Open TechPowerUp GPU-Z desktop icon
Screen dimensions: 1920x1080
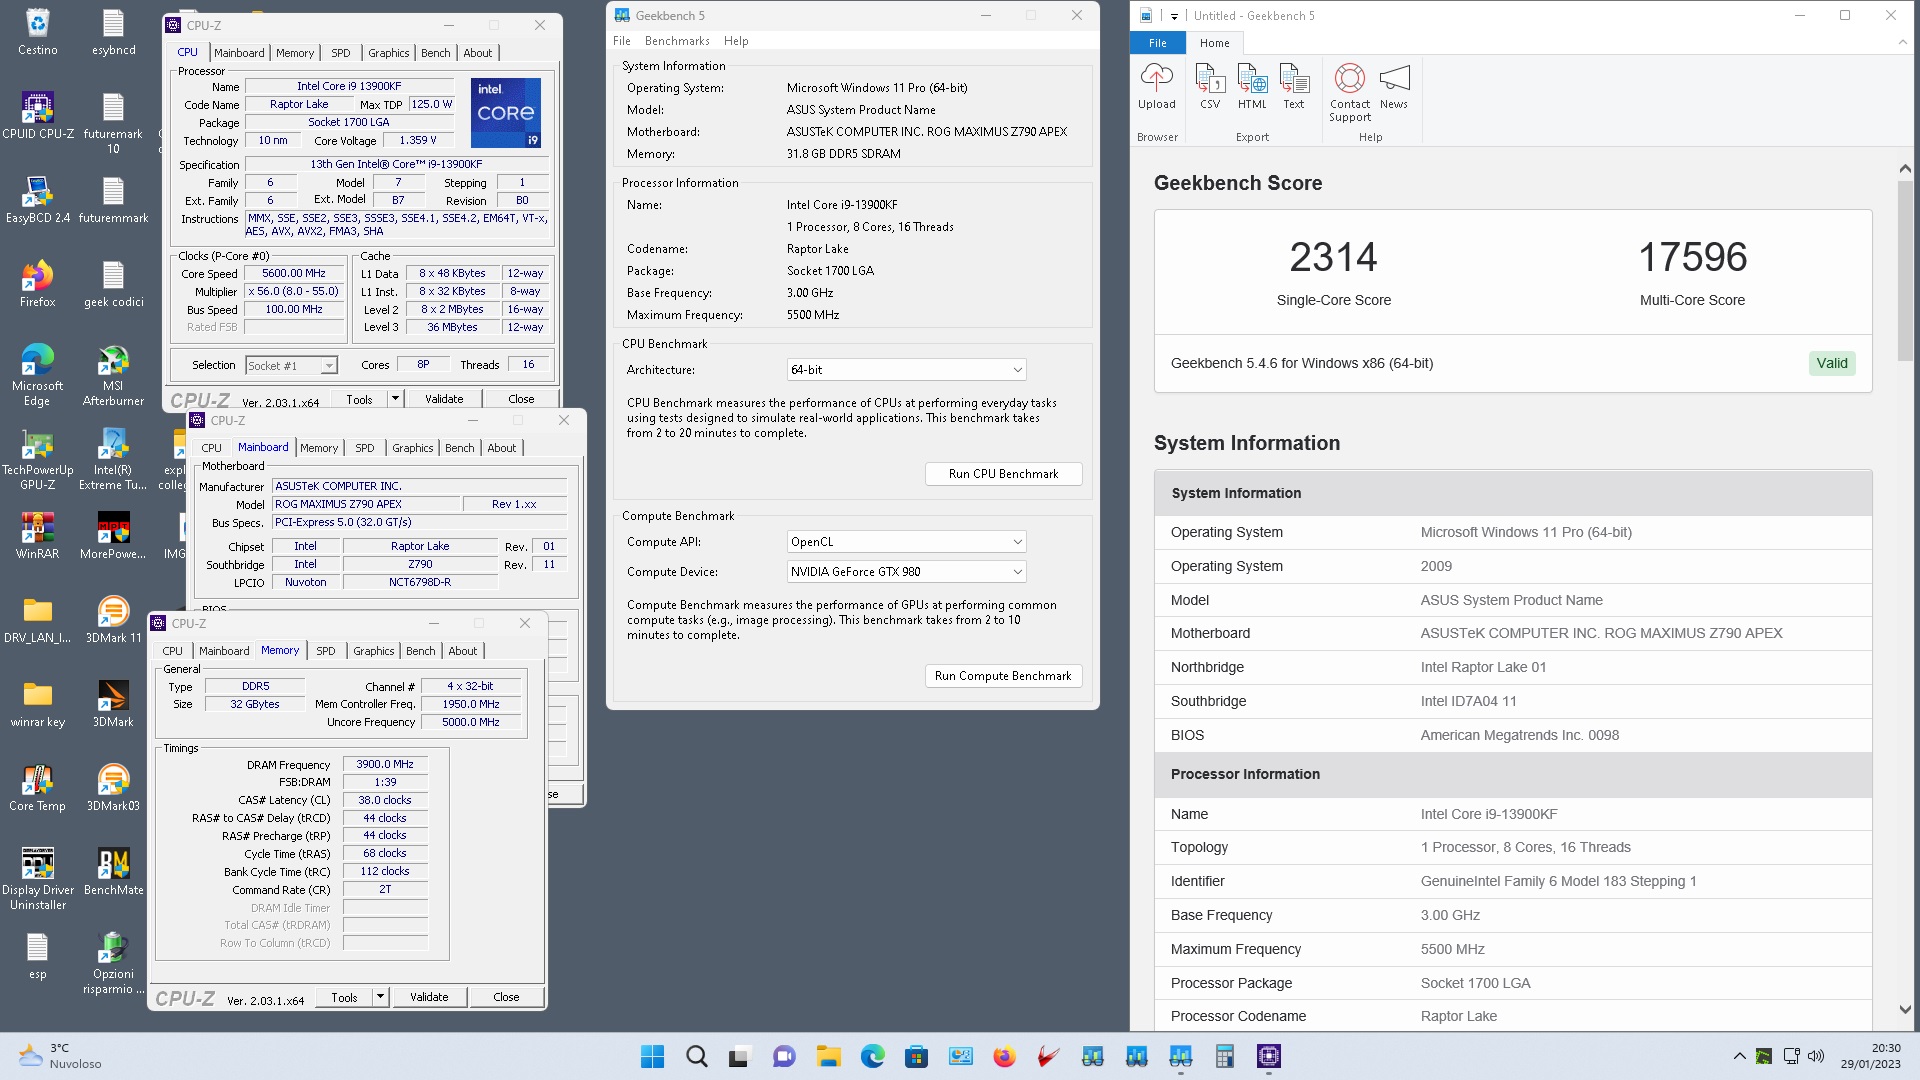[x=37, y=459]
